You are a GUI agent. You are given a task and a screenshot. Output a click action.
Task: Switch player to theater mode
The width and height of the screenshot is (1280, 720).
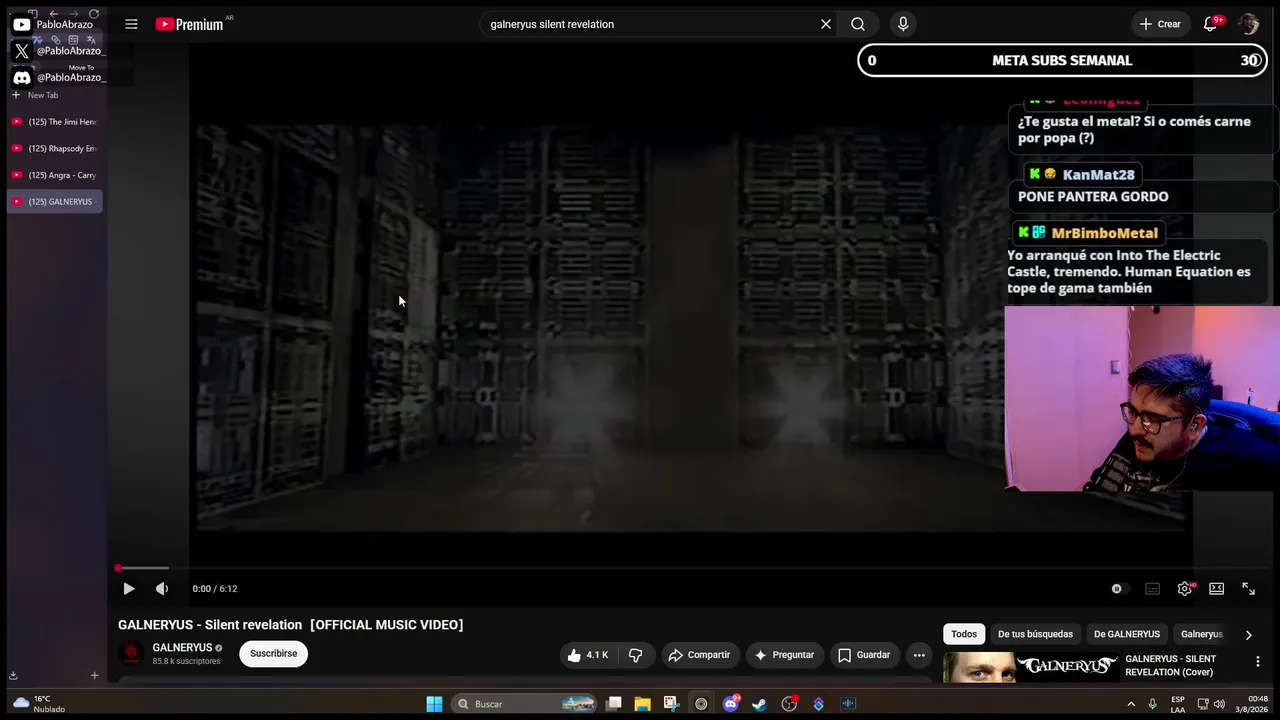[x=1216, y=589]
